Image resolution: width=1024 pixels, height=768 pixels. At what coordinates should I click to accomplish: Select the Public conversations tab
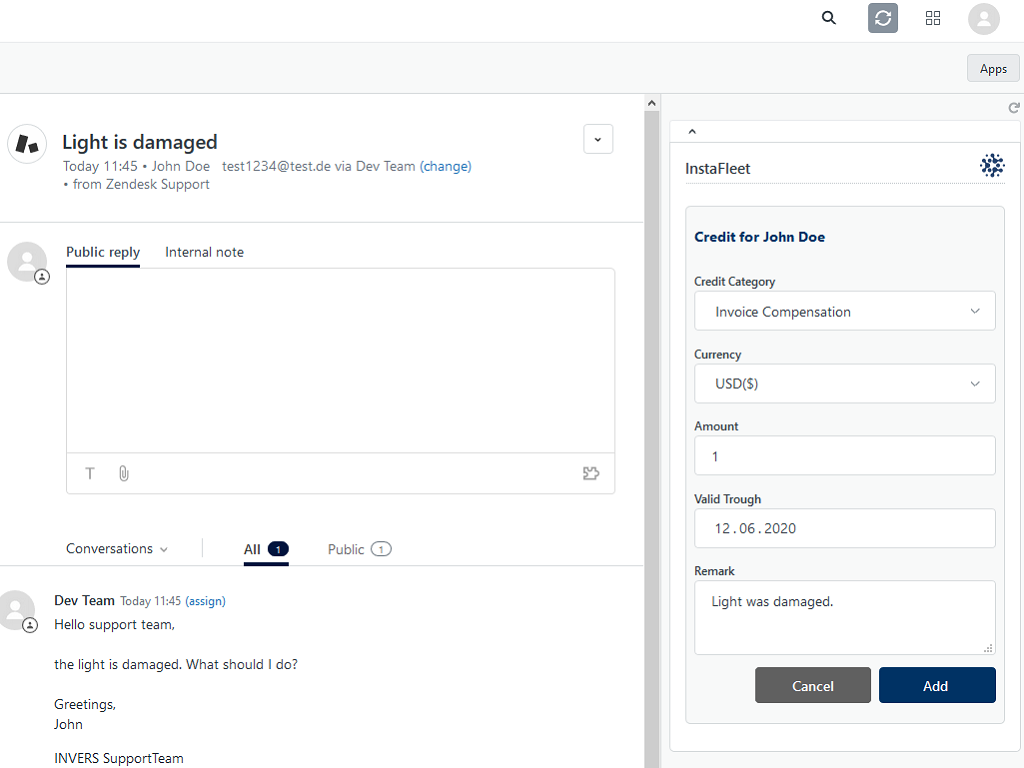358,549
